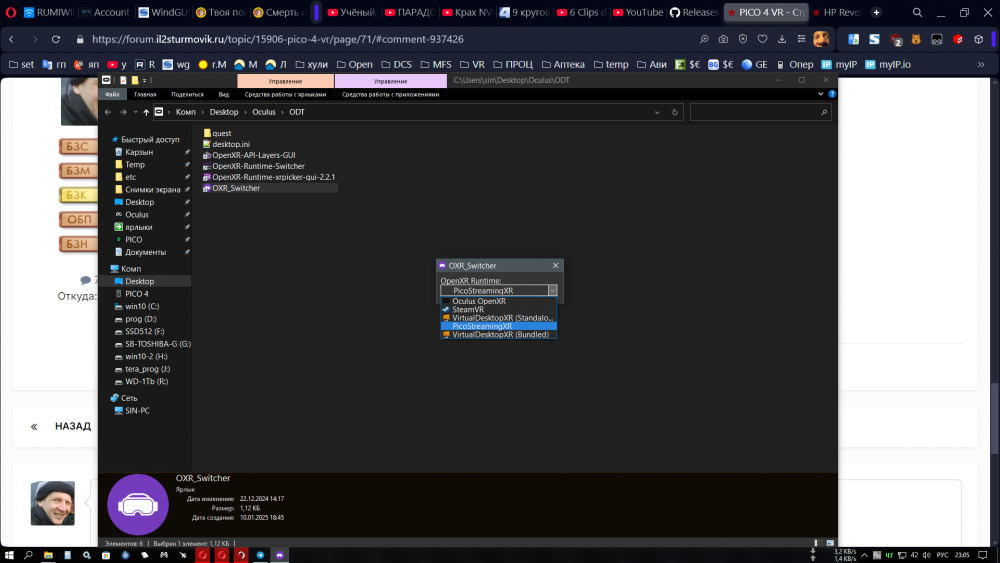Click the large VR headset preview icon
The image size is (1000, 563).
137,503
